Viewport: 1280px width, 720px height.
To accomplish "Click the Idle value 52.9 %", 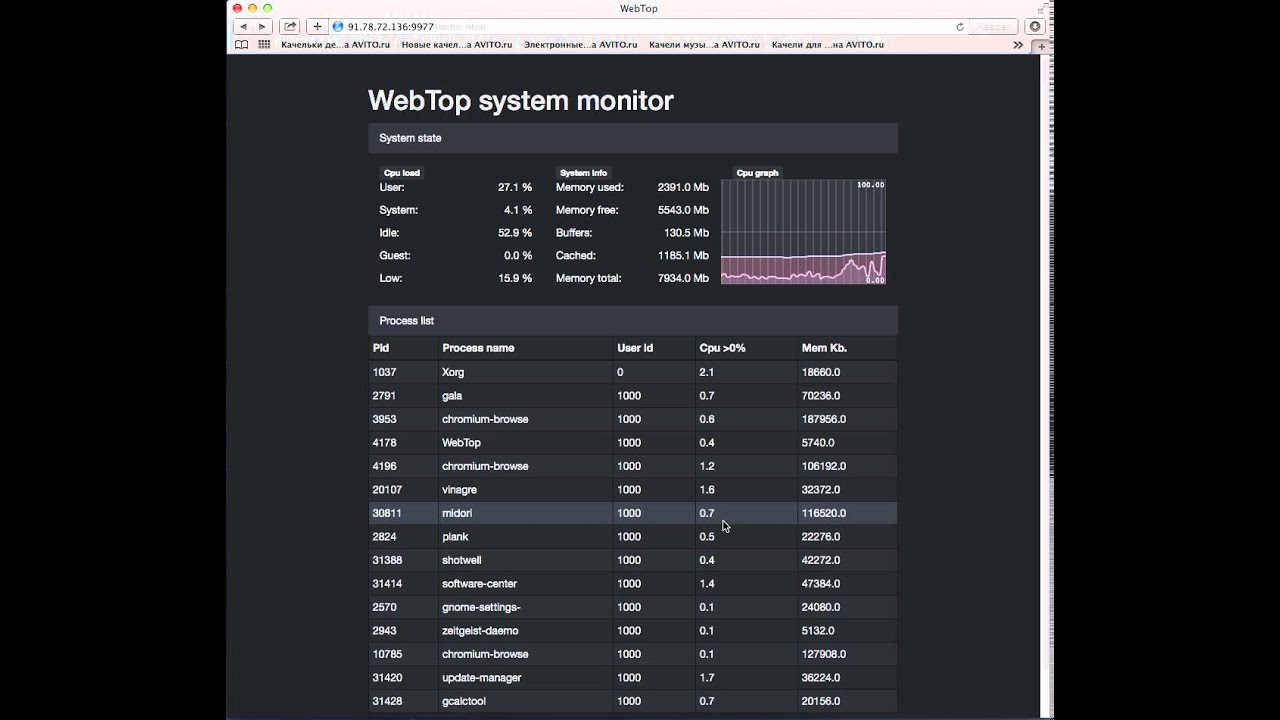I will (x=515, y=233).
